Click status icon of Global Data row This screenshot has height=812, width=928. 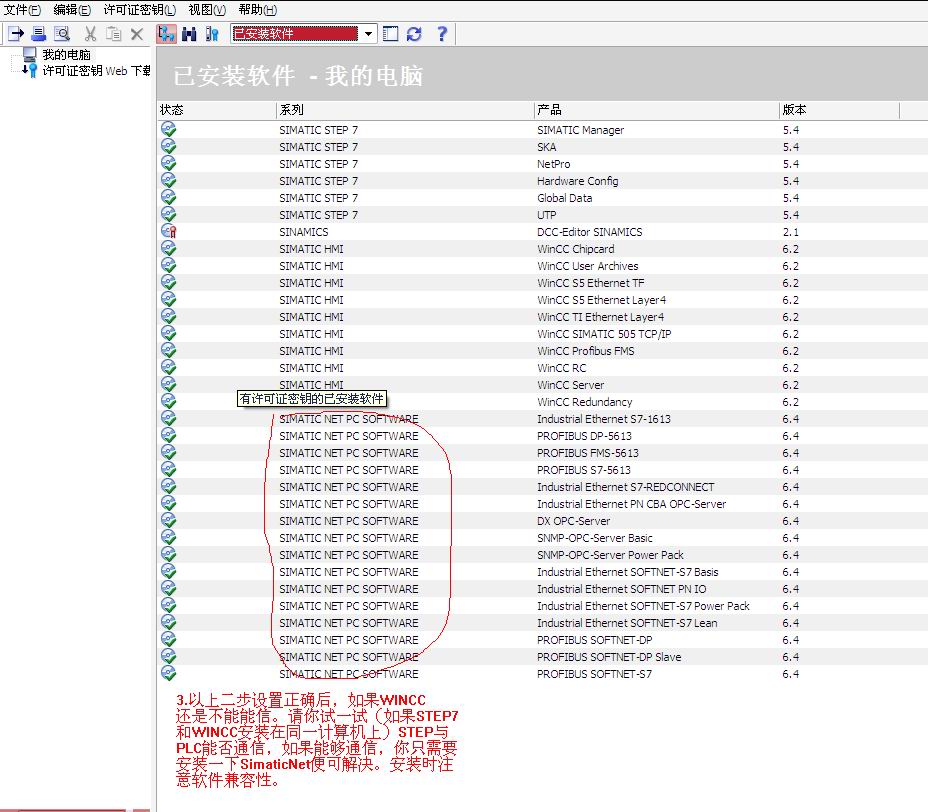click(x=169, y=198)
